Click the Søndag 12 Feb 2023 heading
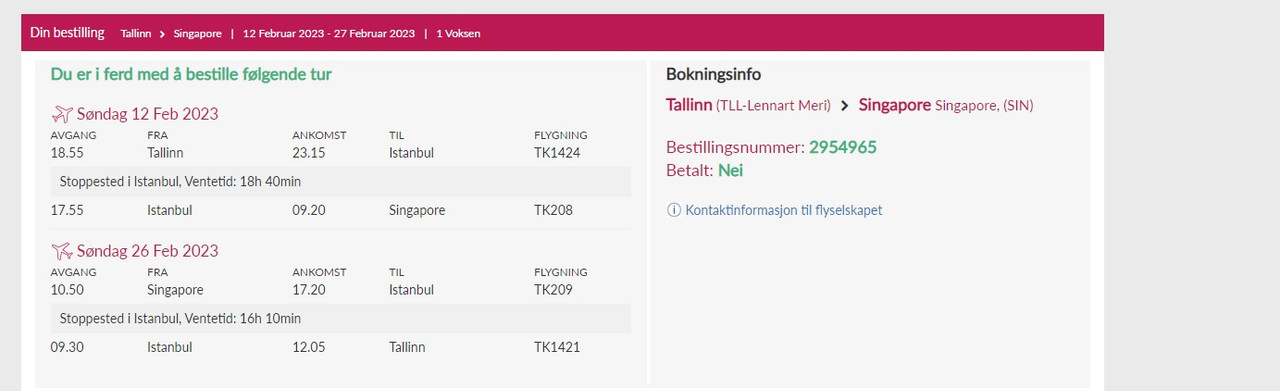1280x391 pixels. tap(148, 114)
